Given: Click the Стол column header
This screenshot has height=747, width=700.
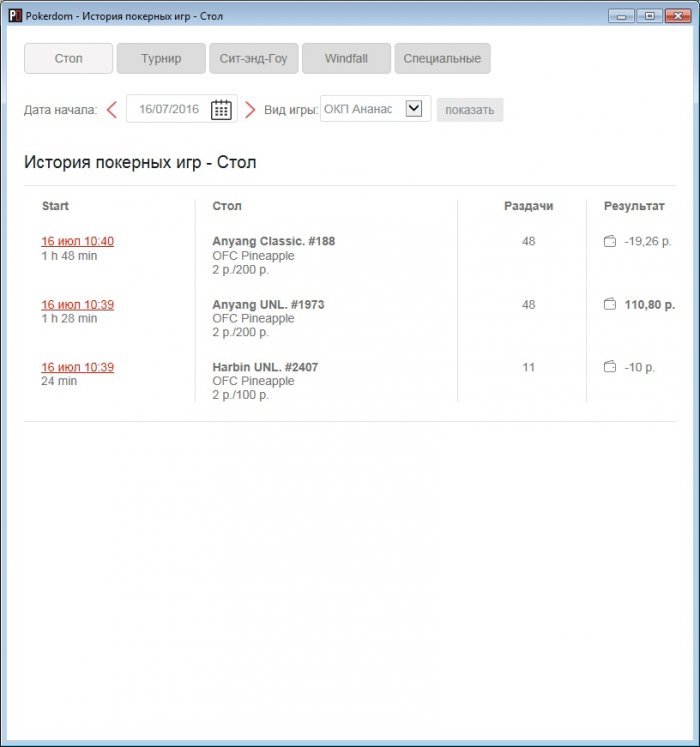Looking at the screenshot, I should [227, 206].
